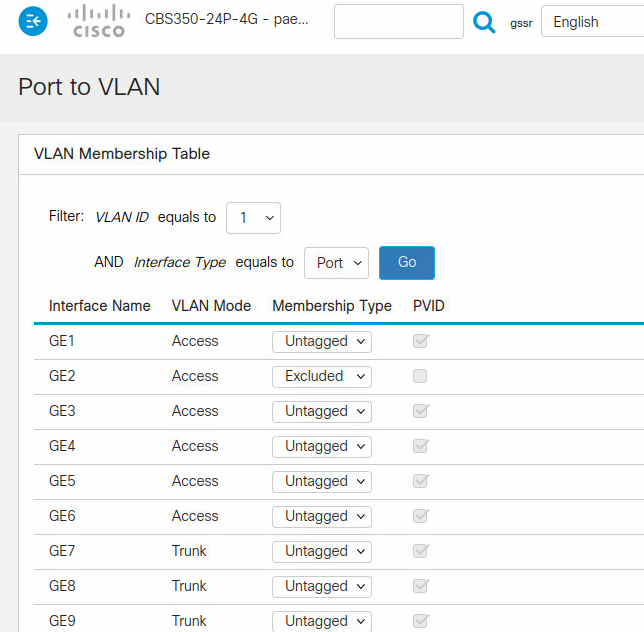Open GE7 Membership Type dropdown
The height and width of the screenshot is (632, 644).
[322, 552]
